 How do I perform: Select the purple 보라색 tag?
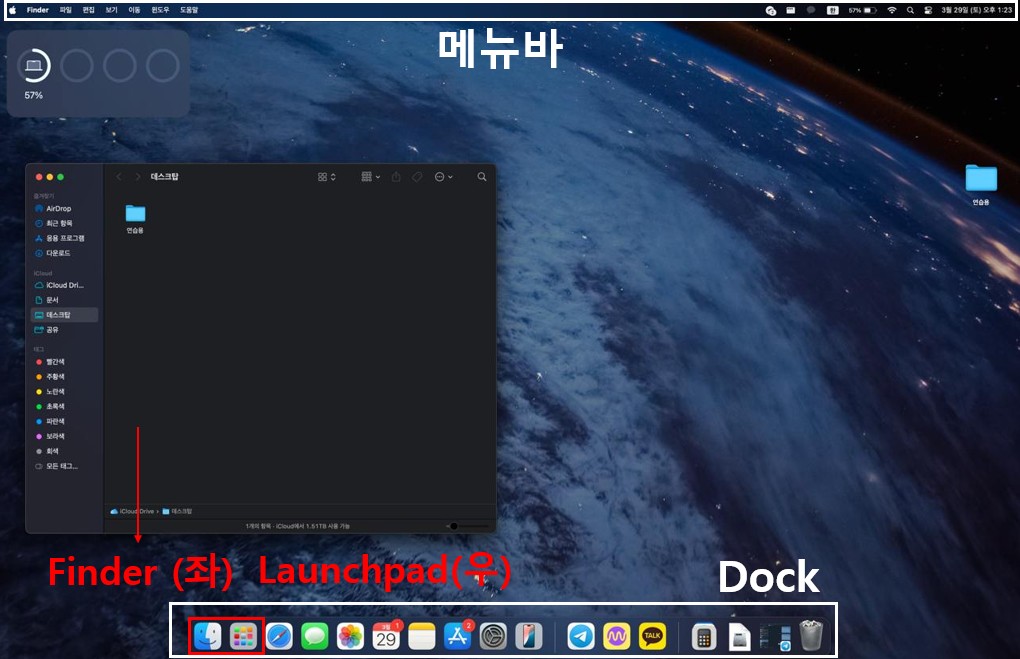[x=64, y=436]
